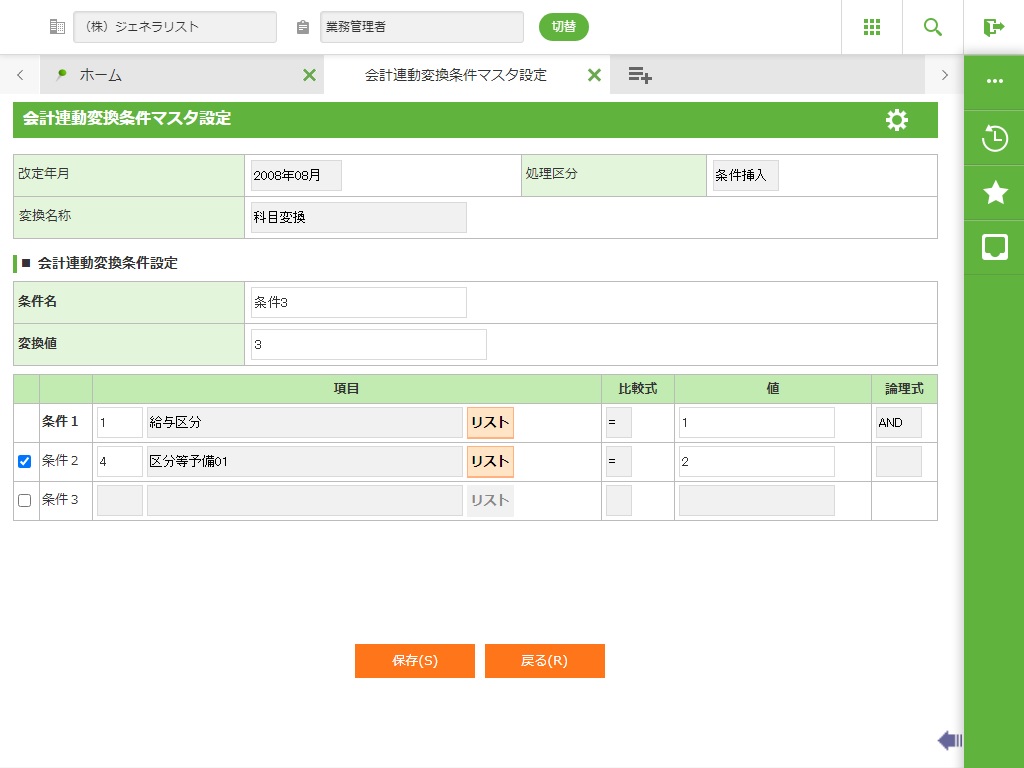The width and height of the screenshot is (1024, 768).
Task: Open リスト for 条件1 row
Action: click(x=490, y=423)
